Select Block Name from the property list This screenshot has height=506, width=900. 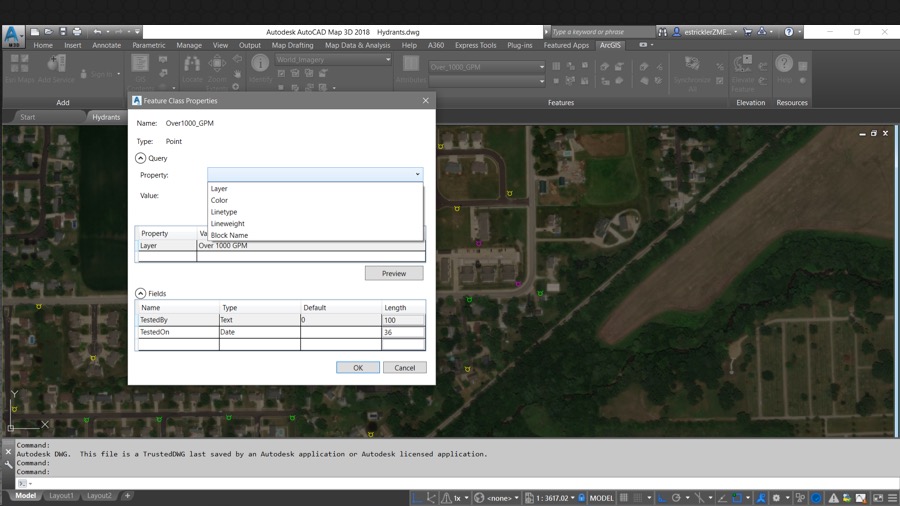(x=229, y=235)
